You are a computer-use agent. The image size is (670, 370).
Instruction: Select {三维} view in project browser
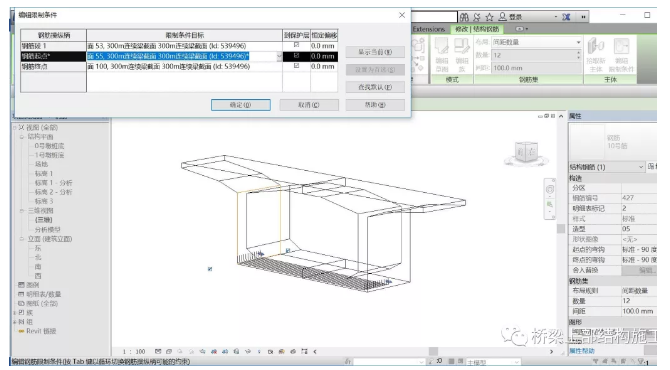(44, 220)
